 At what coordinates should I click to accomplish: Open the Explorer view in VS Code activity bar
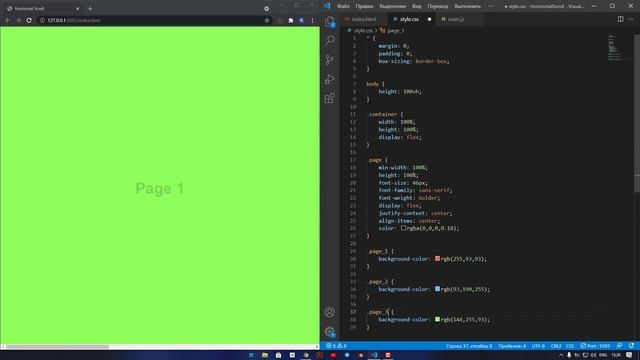pyautogui.click(x=330, y=22)
